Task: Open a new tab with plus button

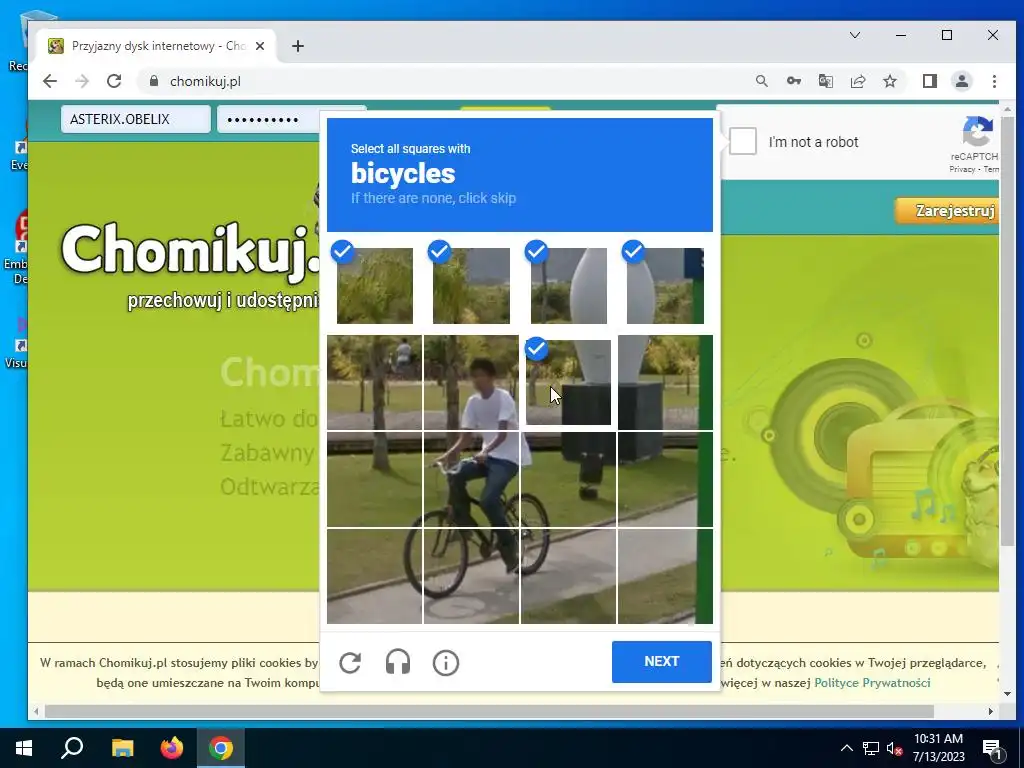Action: [x=298, y=46]
